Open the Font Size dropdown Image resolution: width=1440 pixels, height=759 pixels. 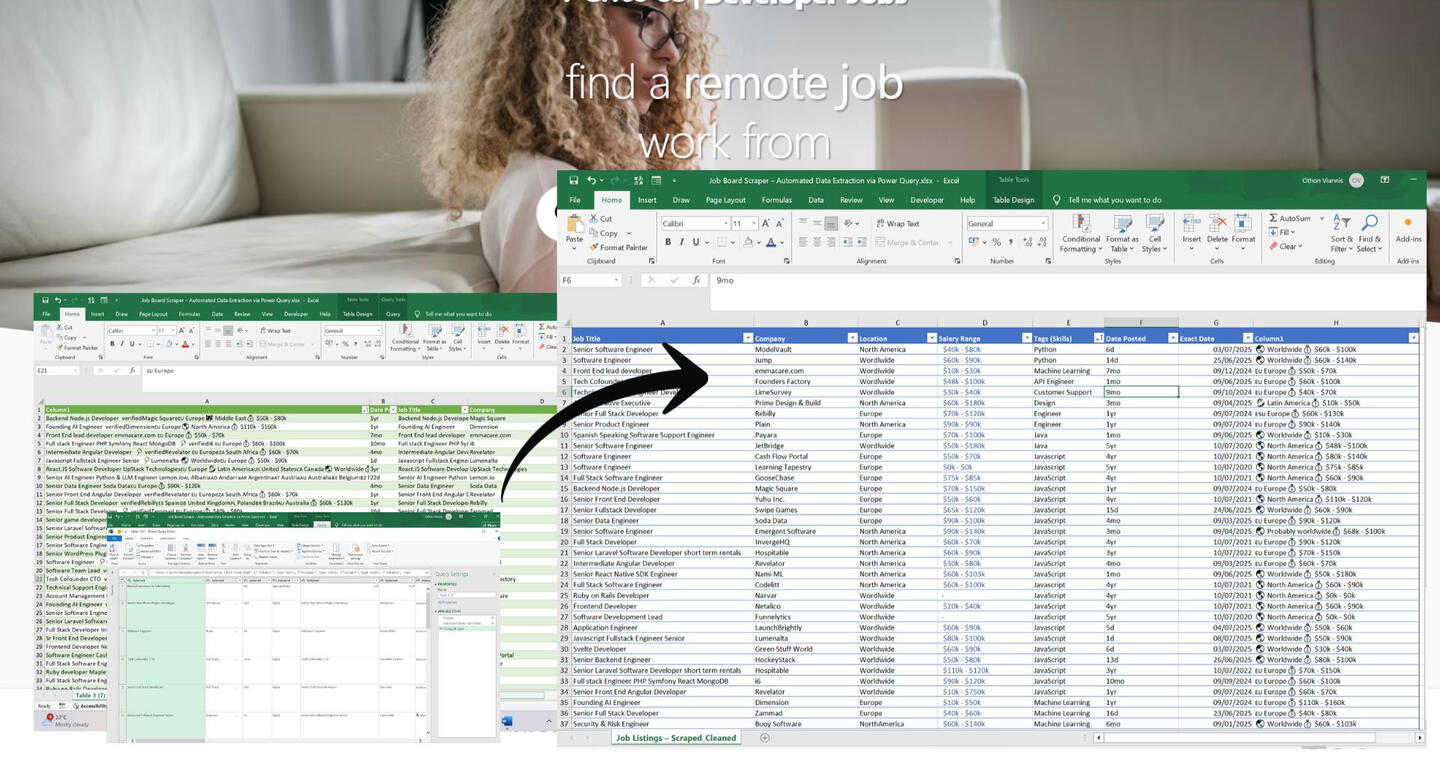tap(753, 222)
